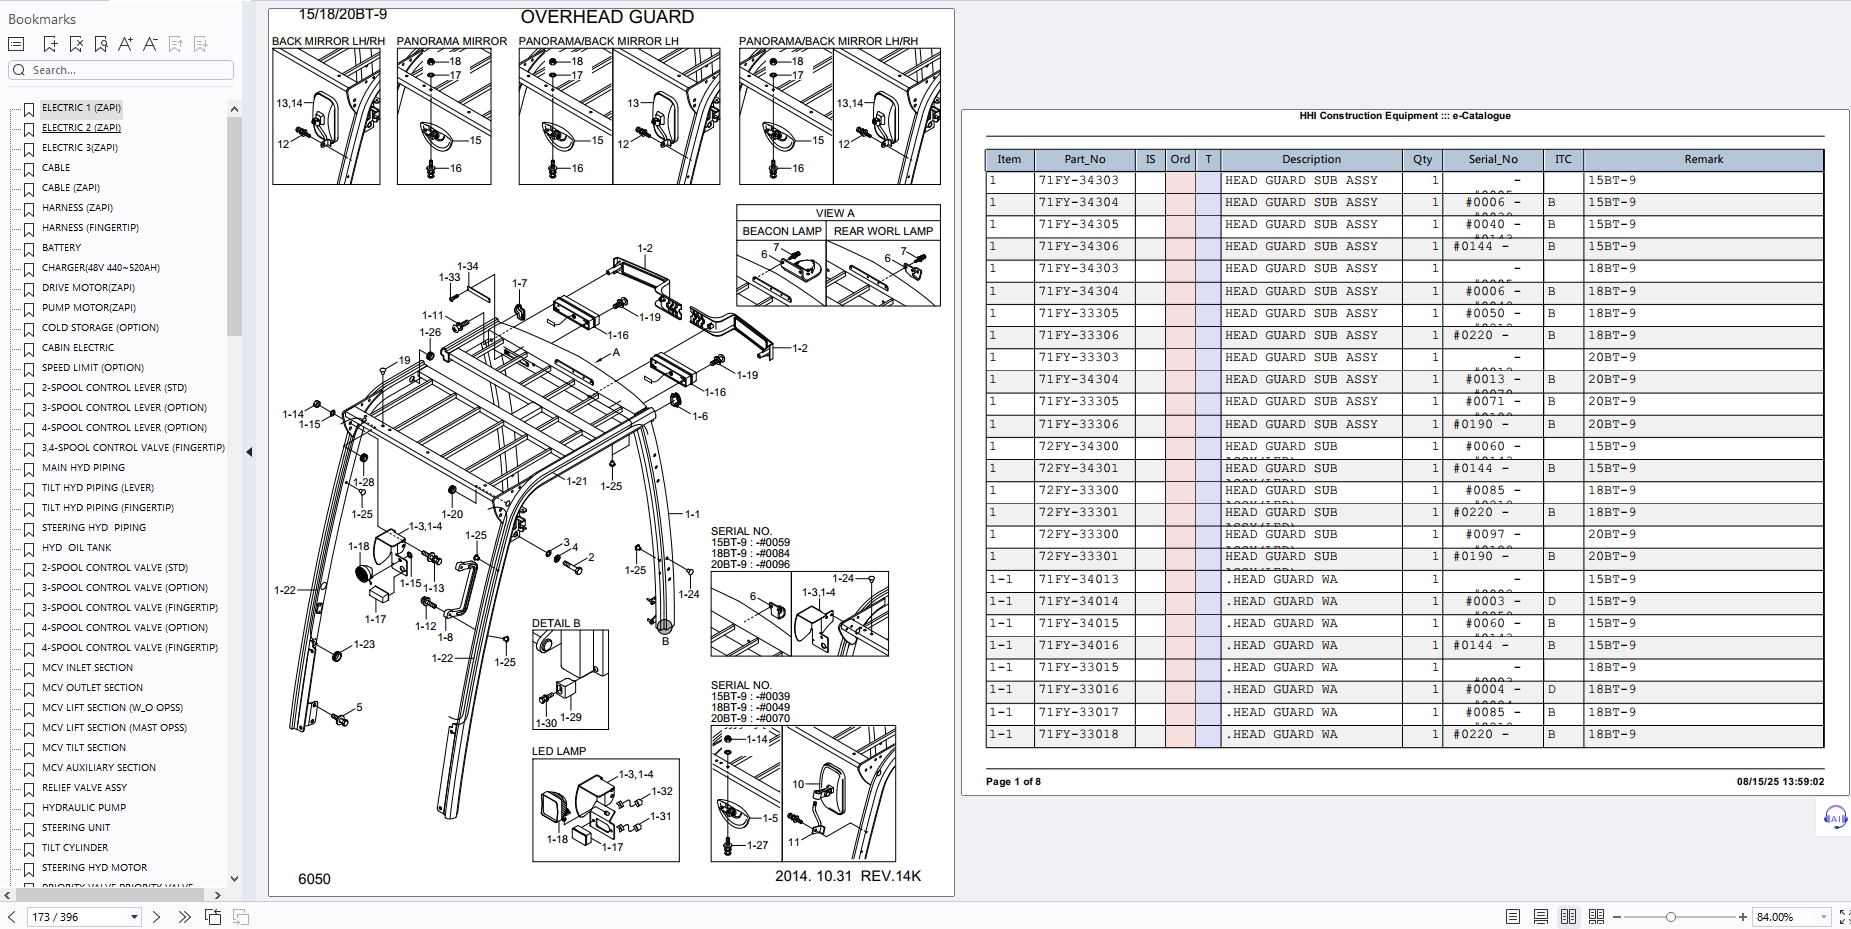
Task: Open BATTERY bookmark
Action: click(61, 248)
